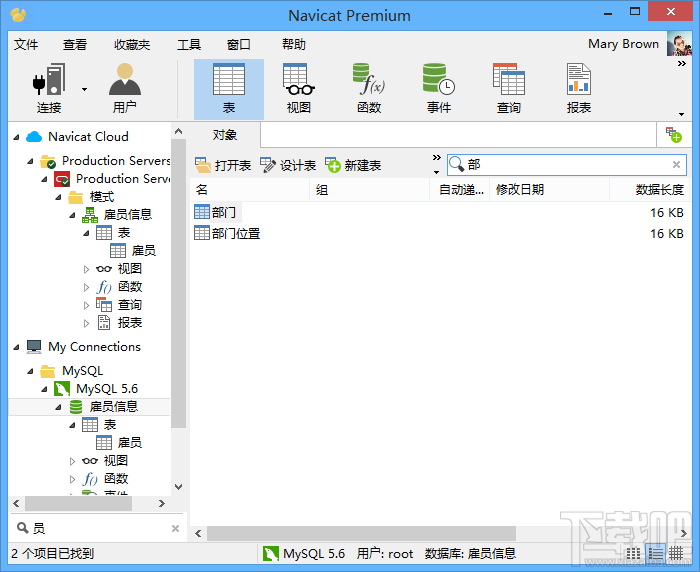
Task: Open the 用户 user manager
Action: point(125,88)
